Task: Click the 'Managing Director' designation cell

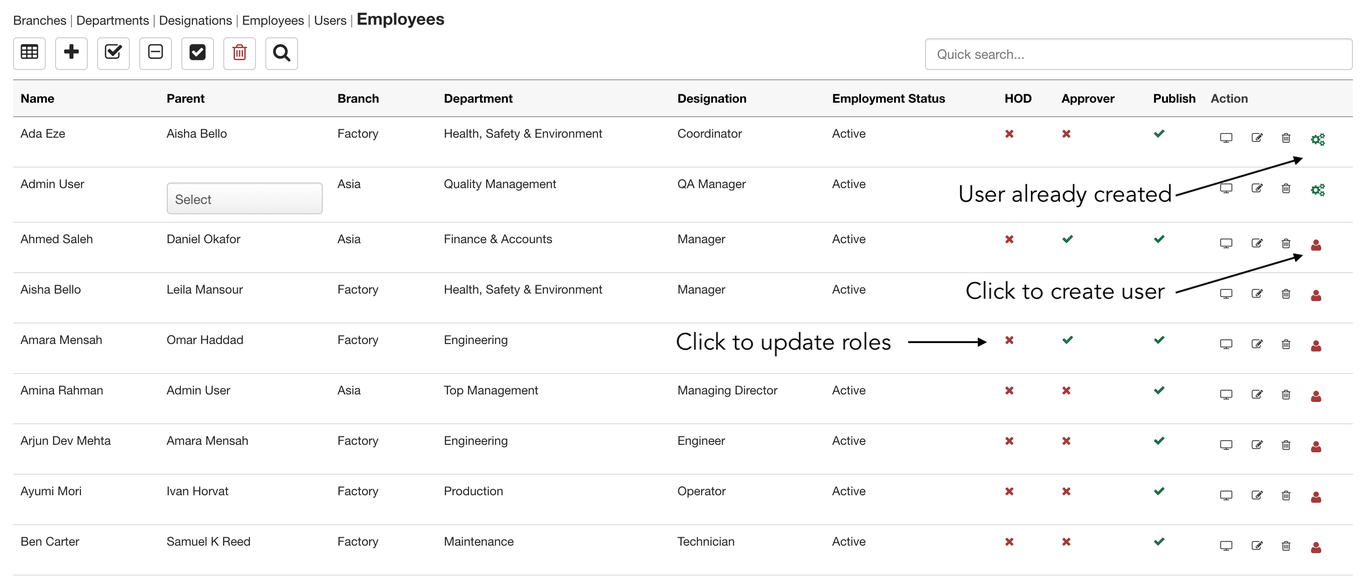Action: point(727,390)
